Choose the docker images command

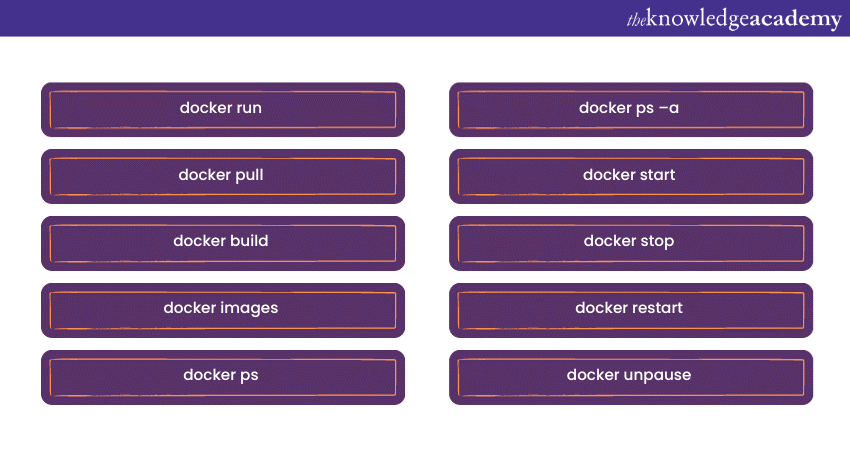[x=222, y=308]
